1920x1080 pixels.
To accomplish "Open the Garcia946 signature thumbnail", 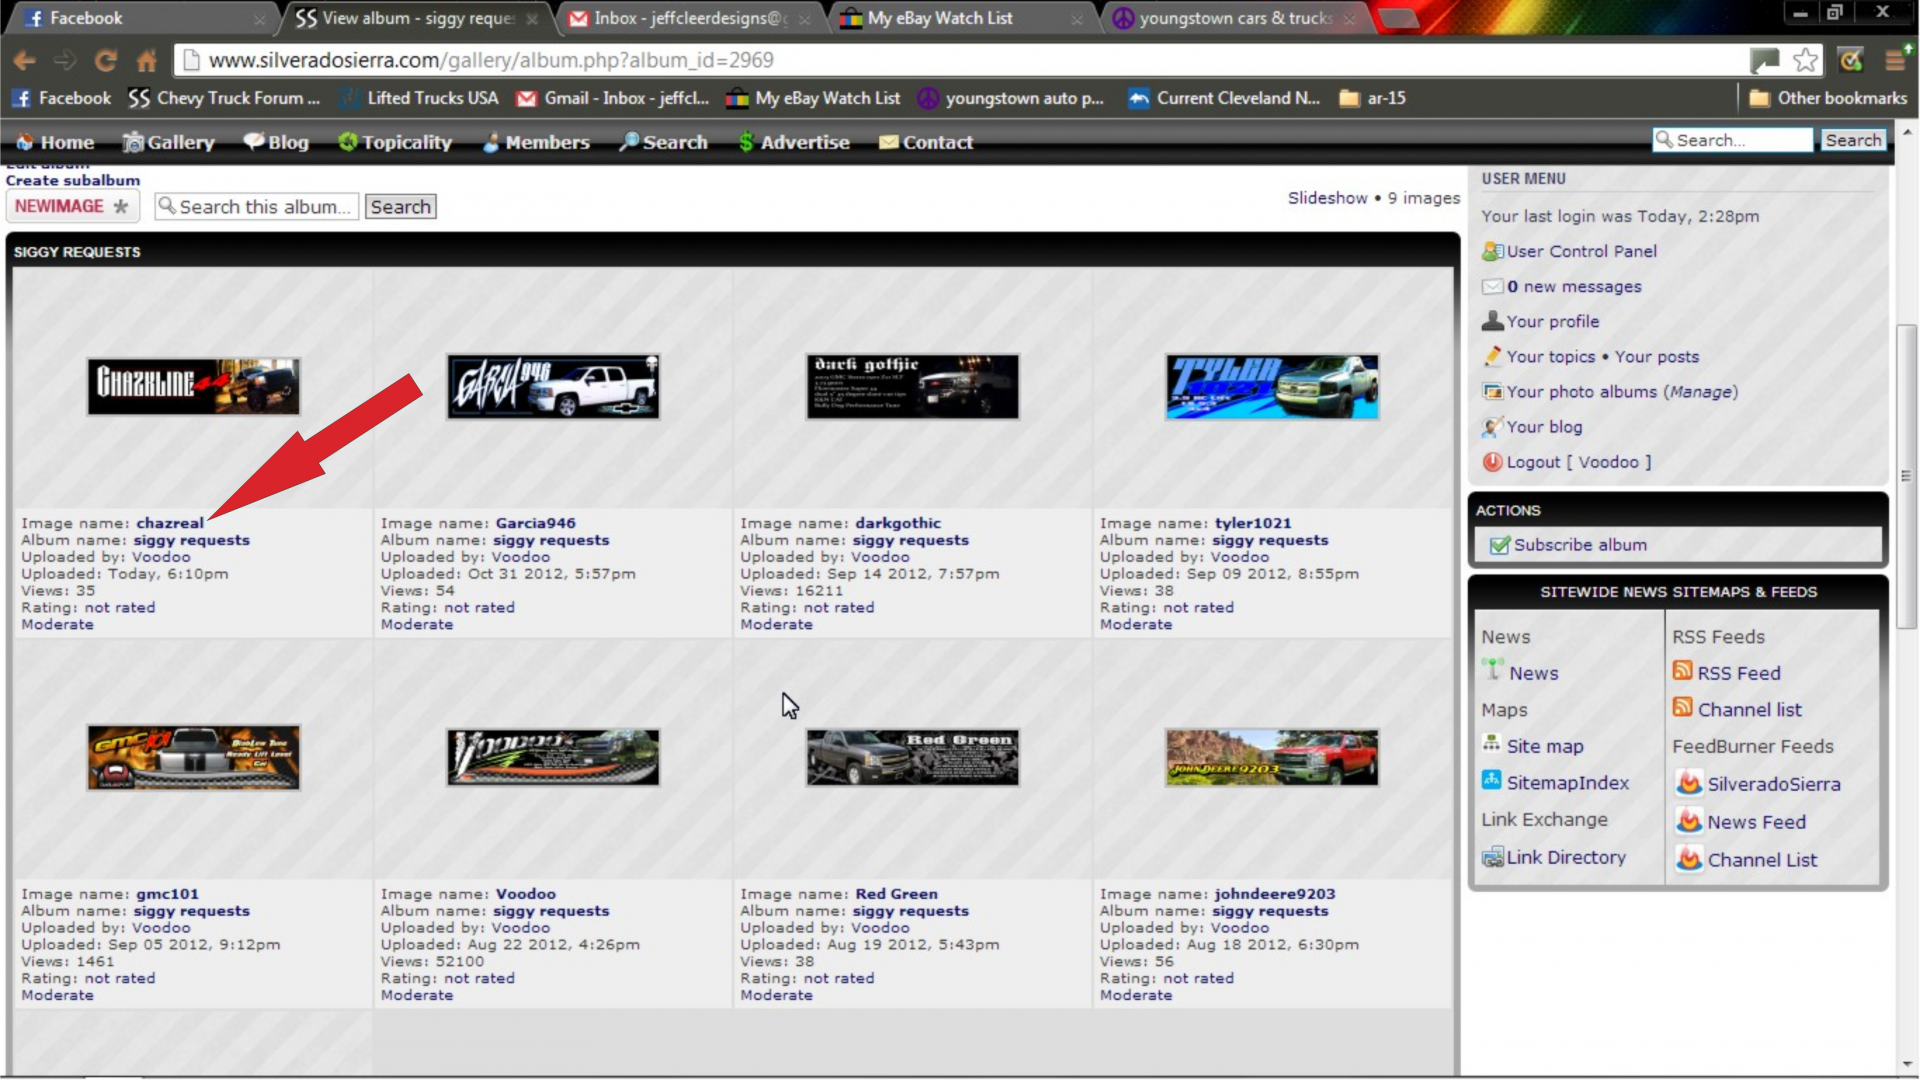I will click(x=553, y=386).
